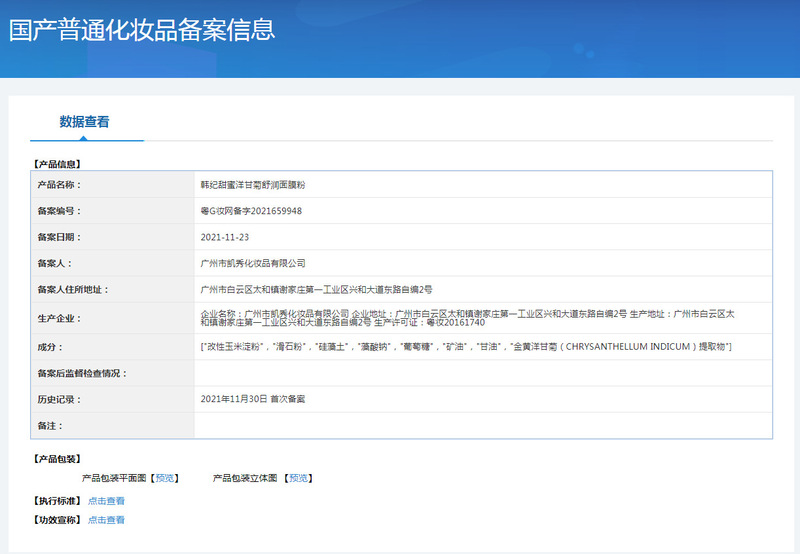The width and height of the screenshot is (800, 554).
Task: Click the 备案日期 row label
Action: point(59,237)
